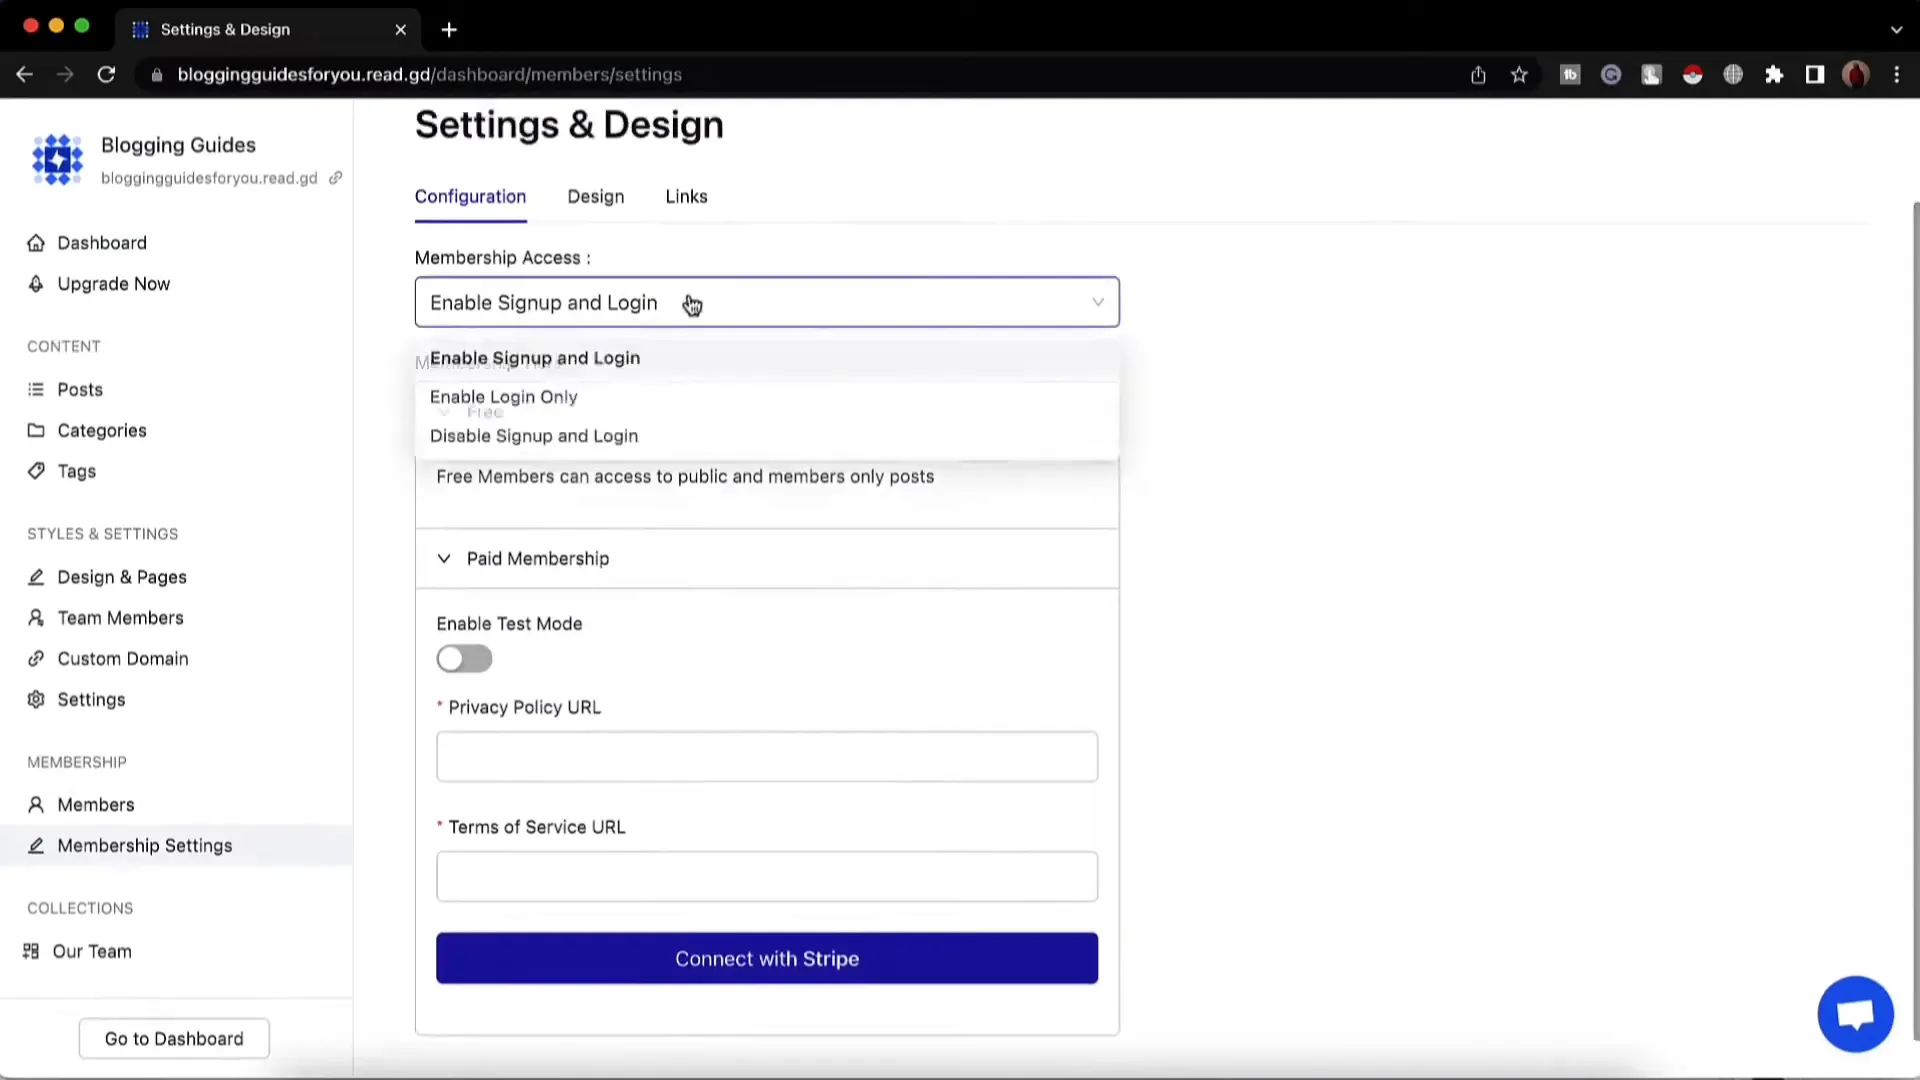
Task: Open the tab search chevron in Chrome
Action: tap(1896, 30)
